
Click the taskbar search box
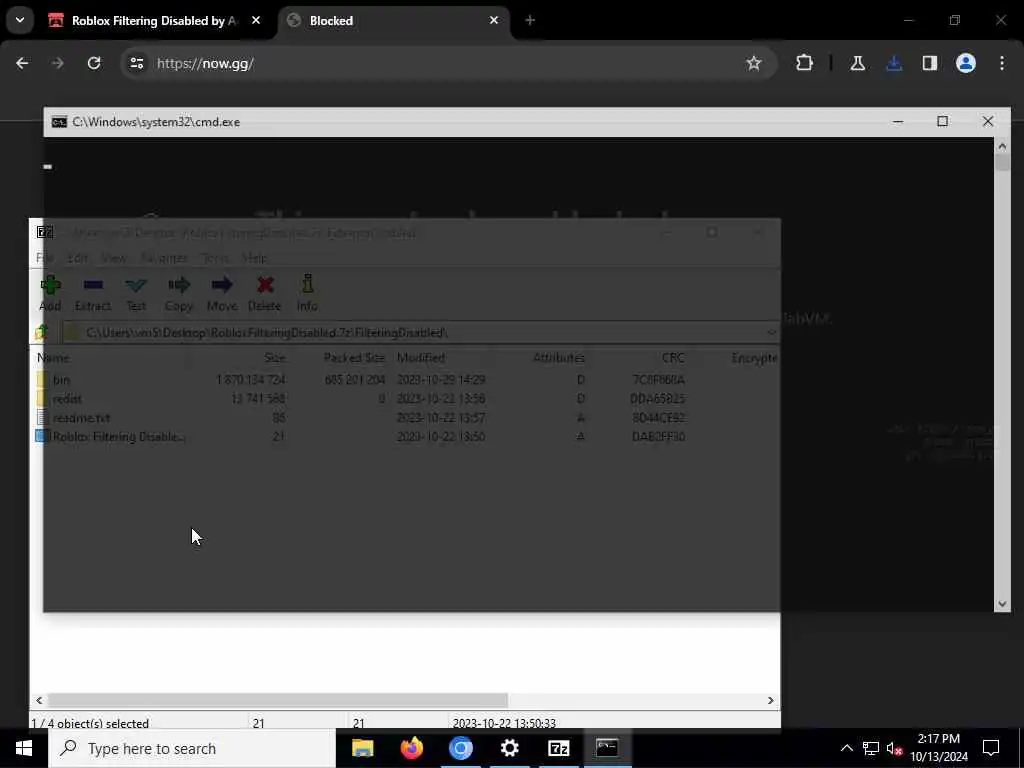(x=192, y=748)
